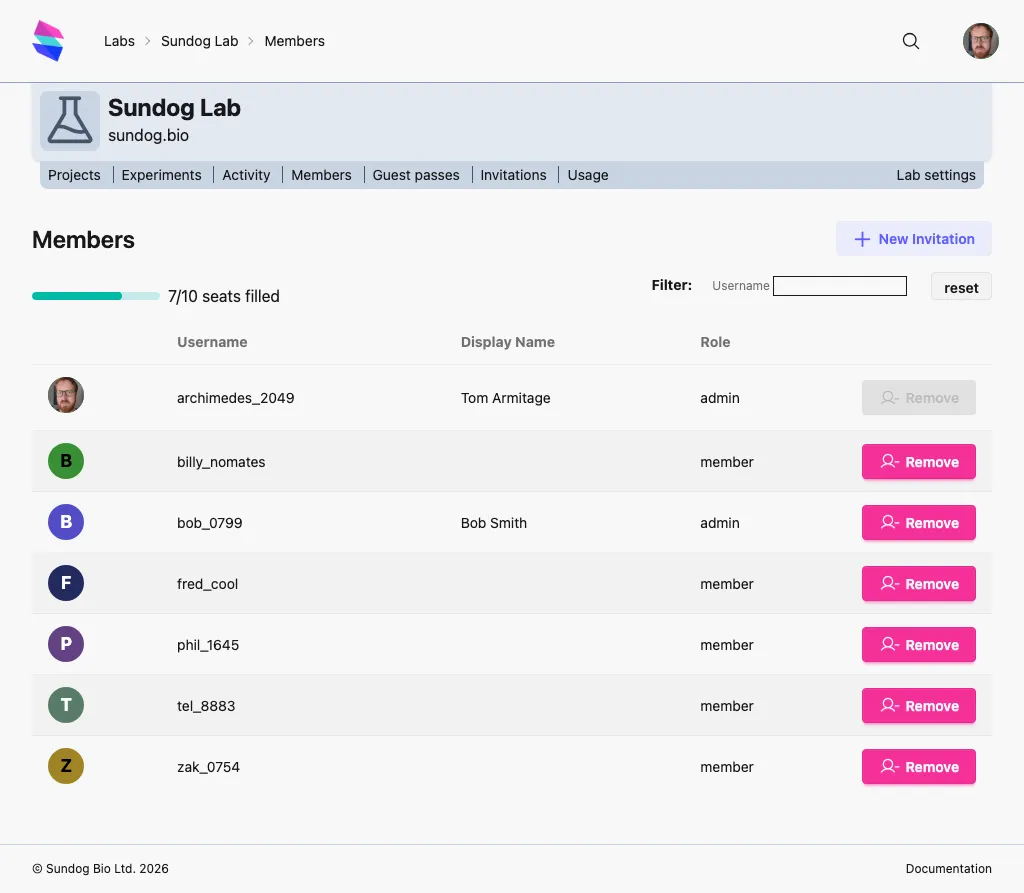This screenshot has height=893, width=1024.
Task: Open the search magnifier icon
Action: [910, 41]
